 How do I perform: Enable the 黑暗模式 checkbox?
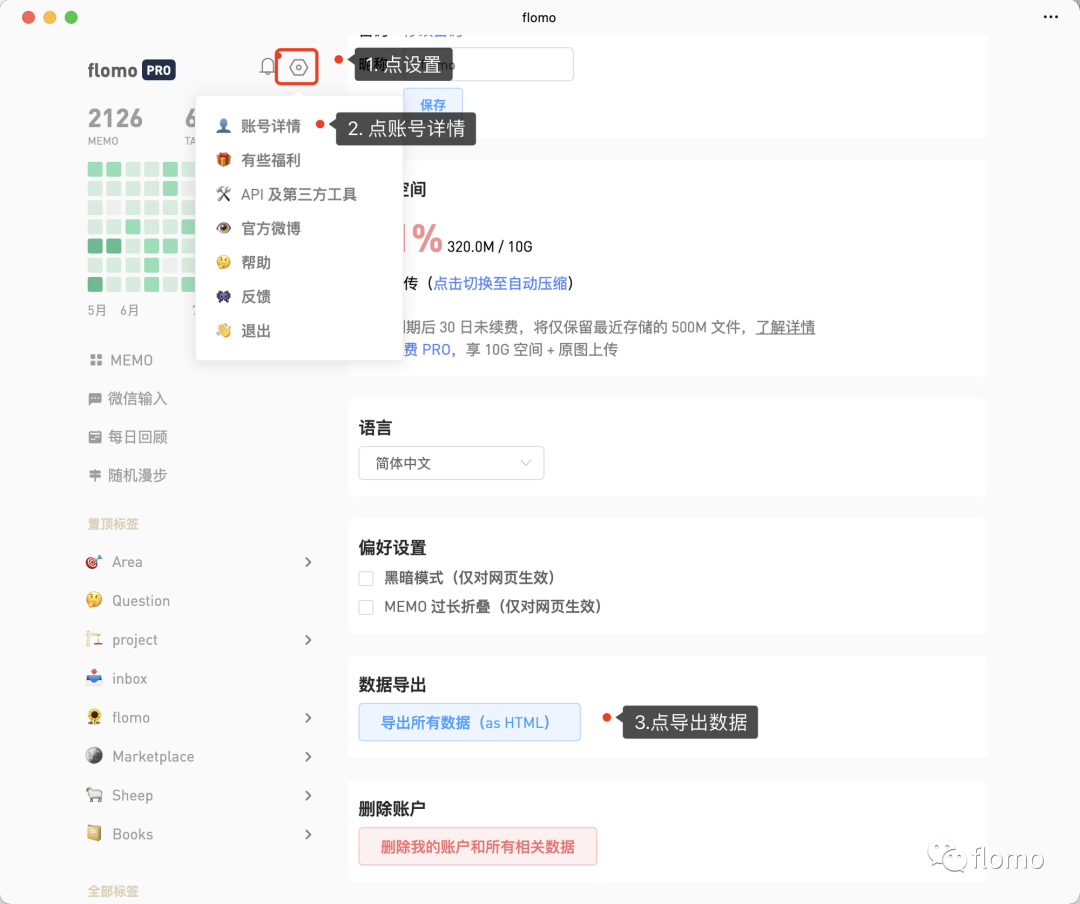(x=366, y=578)
